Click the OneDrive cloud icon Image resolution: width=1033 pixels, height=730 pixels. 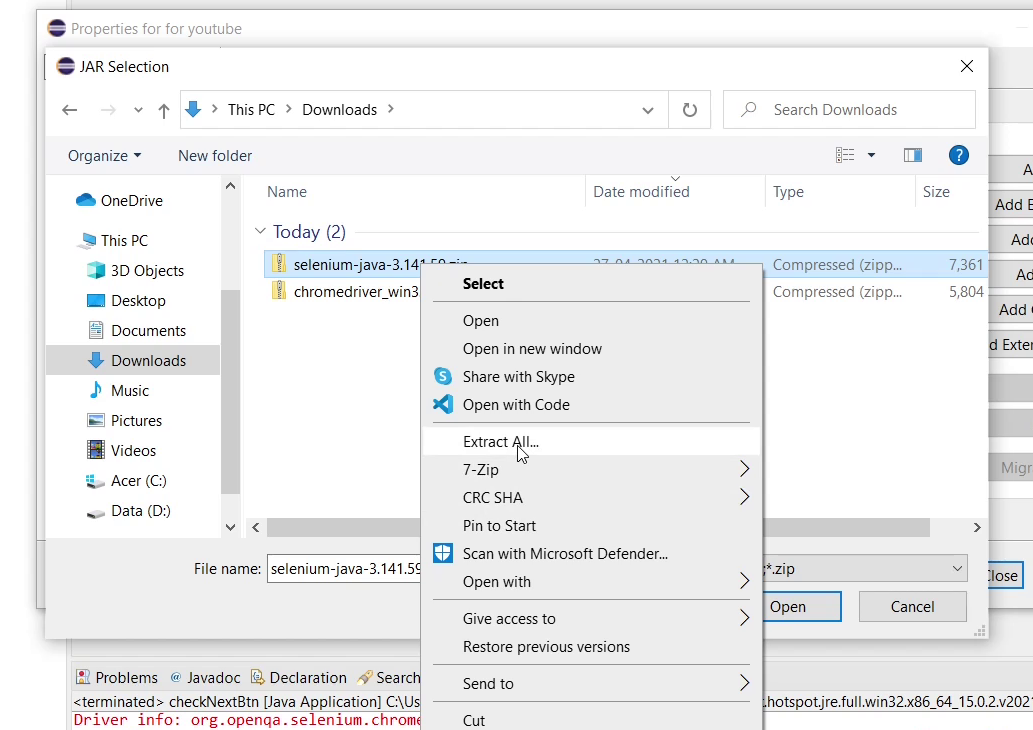(86, 200)
